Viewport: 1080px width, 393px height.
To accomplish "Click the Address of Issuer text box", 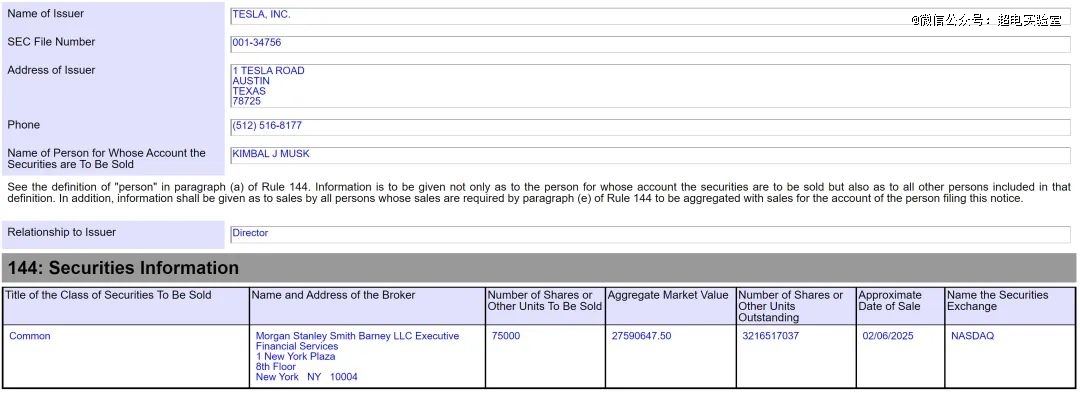I will [x=650, y=86].
